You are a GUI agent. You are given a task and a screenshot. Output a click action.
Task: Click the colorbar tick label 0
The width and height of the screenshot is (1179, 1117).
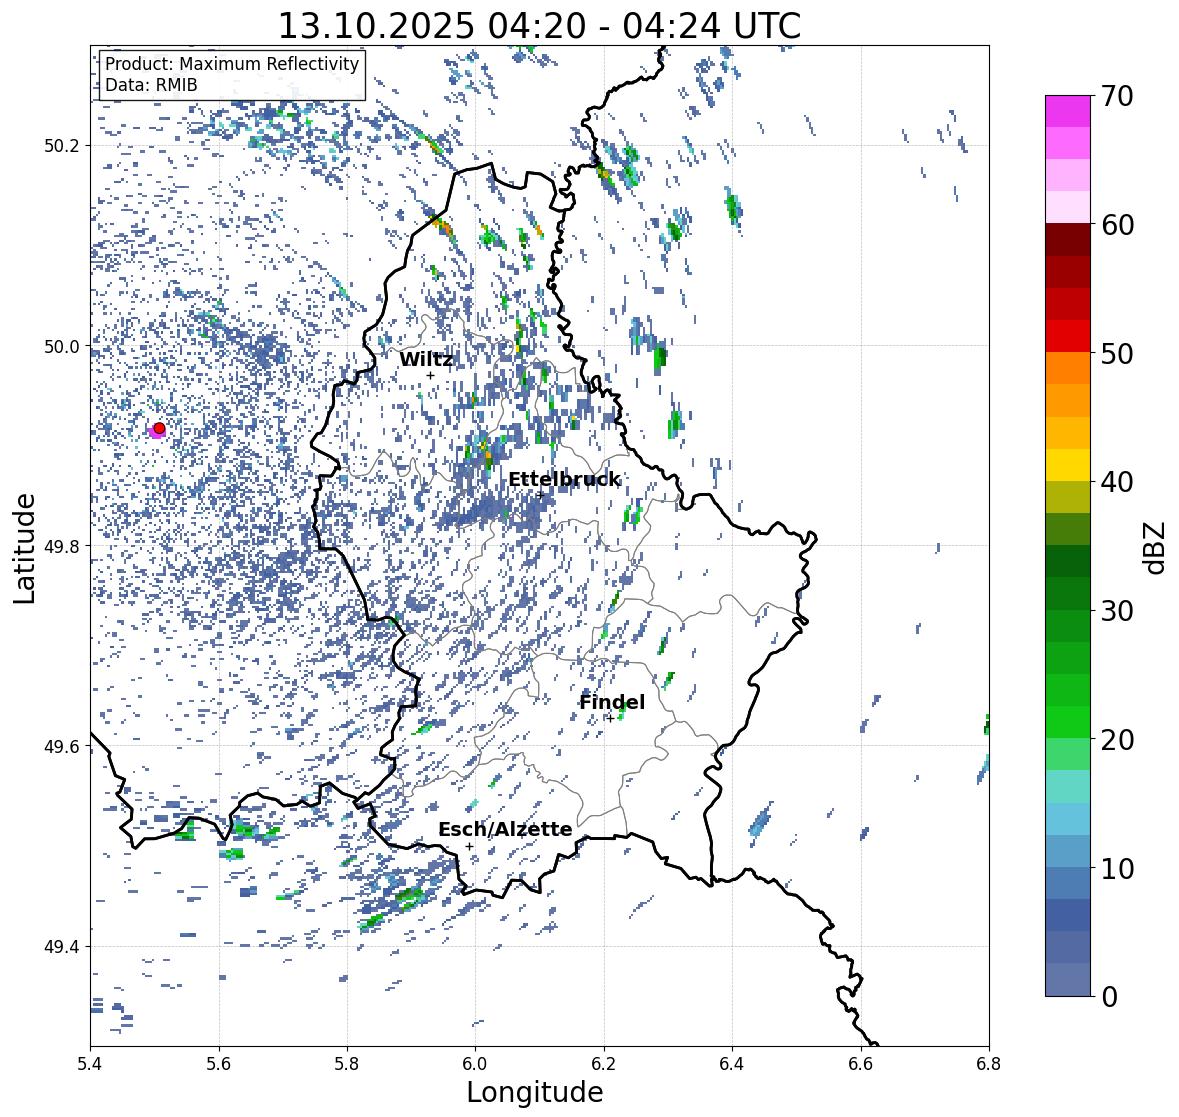pyautogui.click(x=1109, y=997)
